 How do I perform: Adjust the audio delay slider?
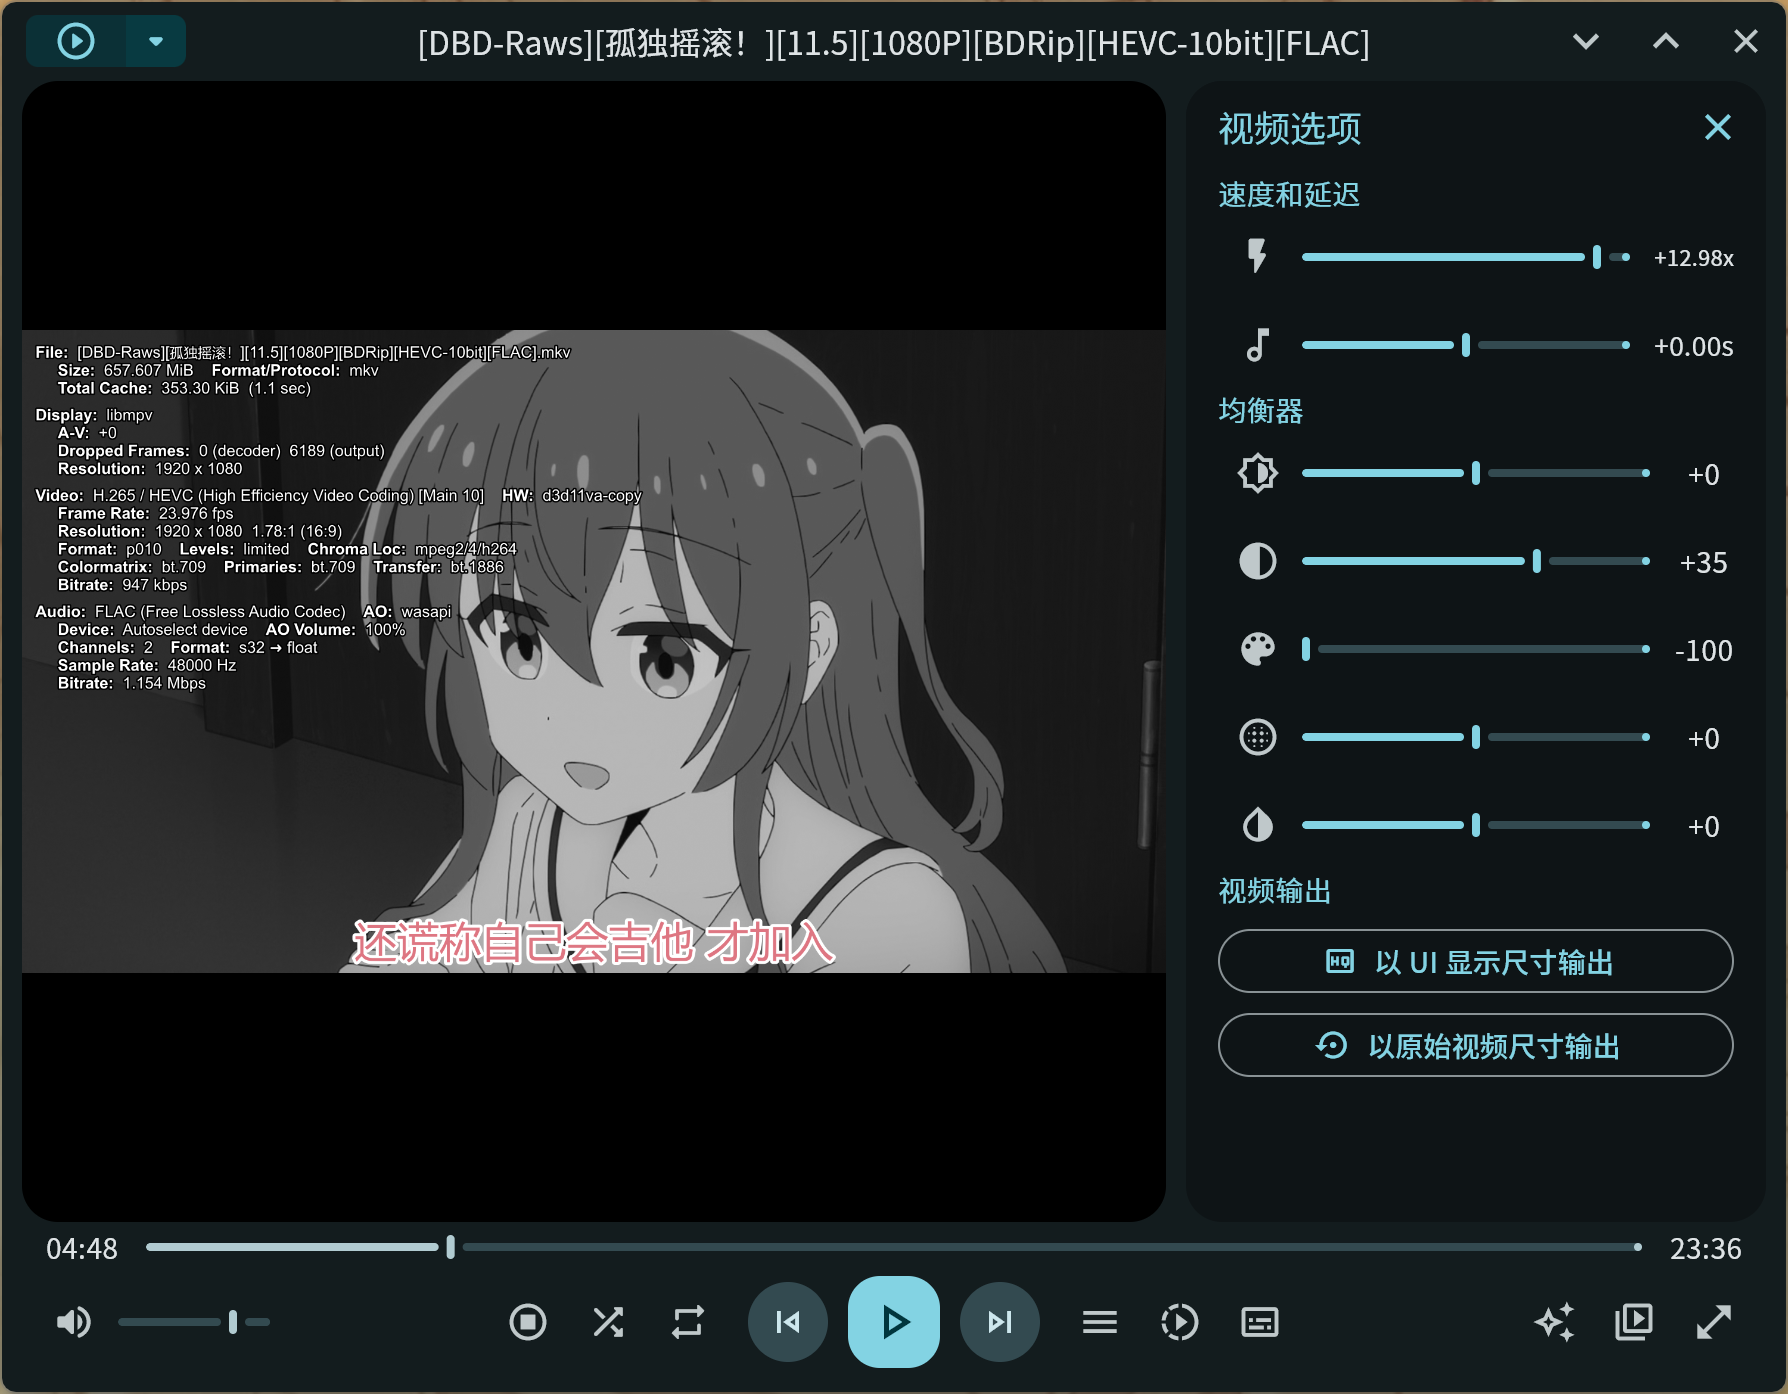(x=1466, y=345)
